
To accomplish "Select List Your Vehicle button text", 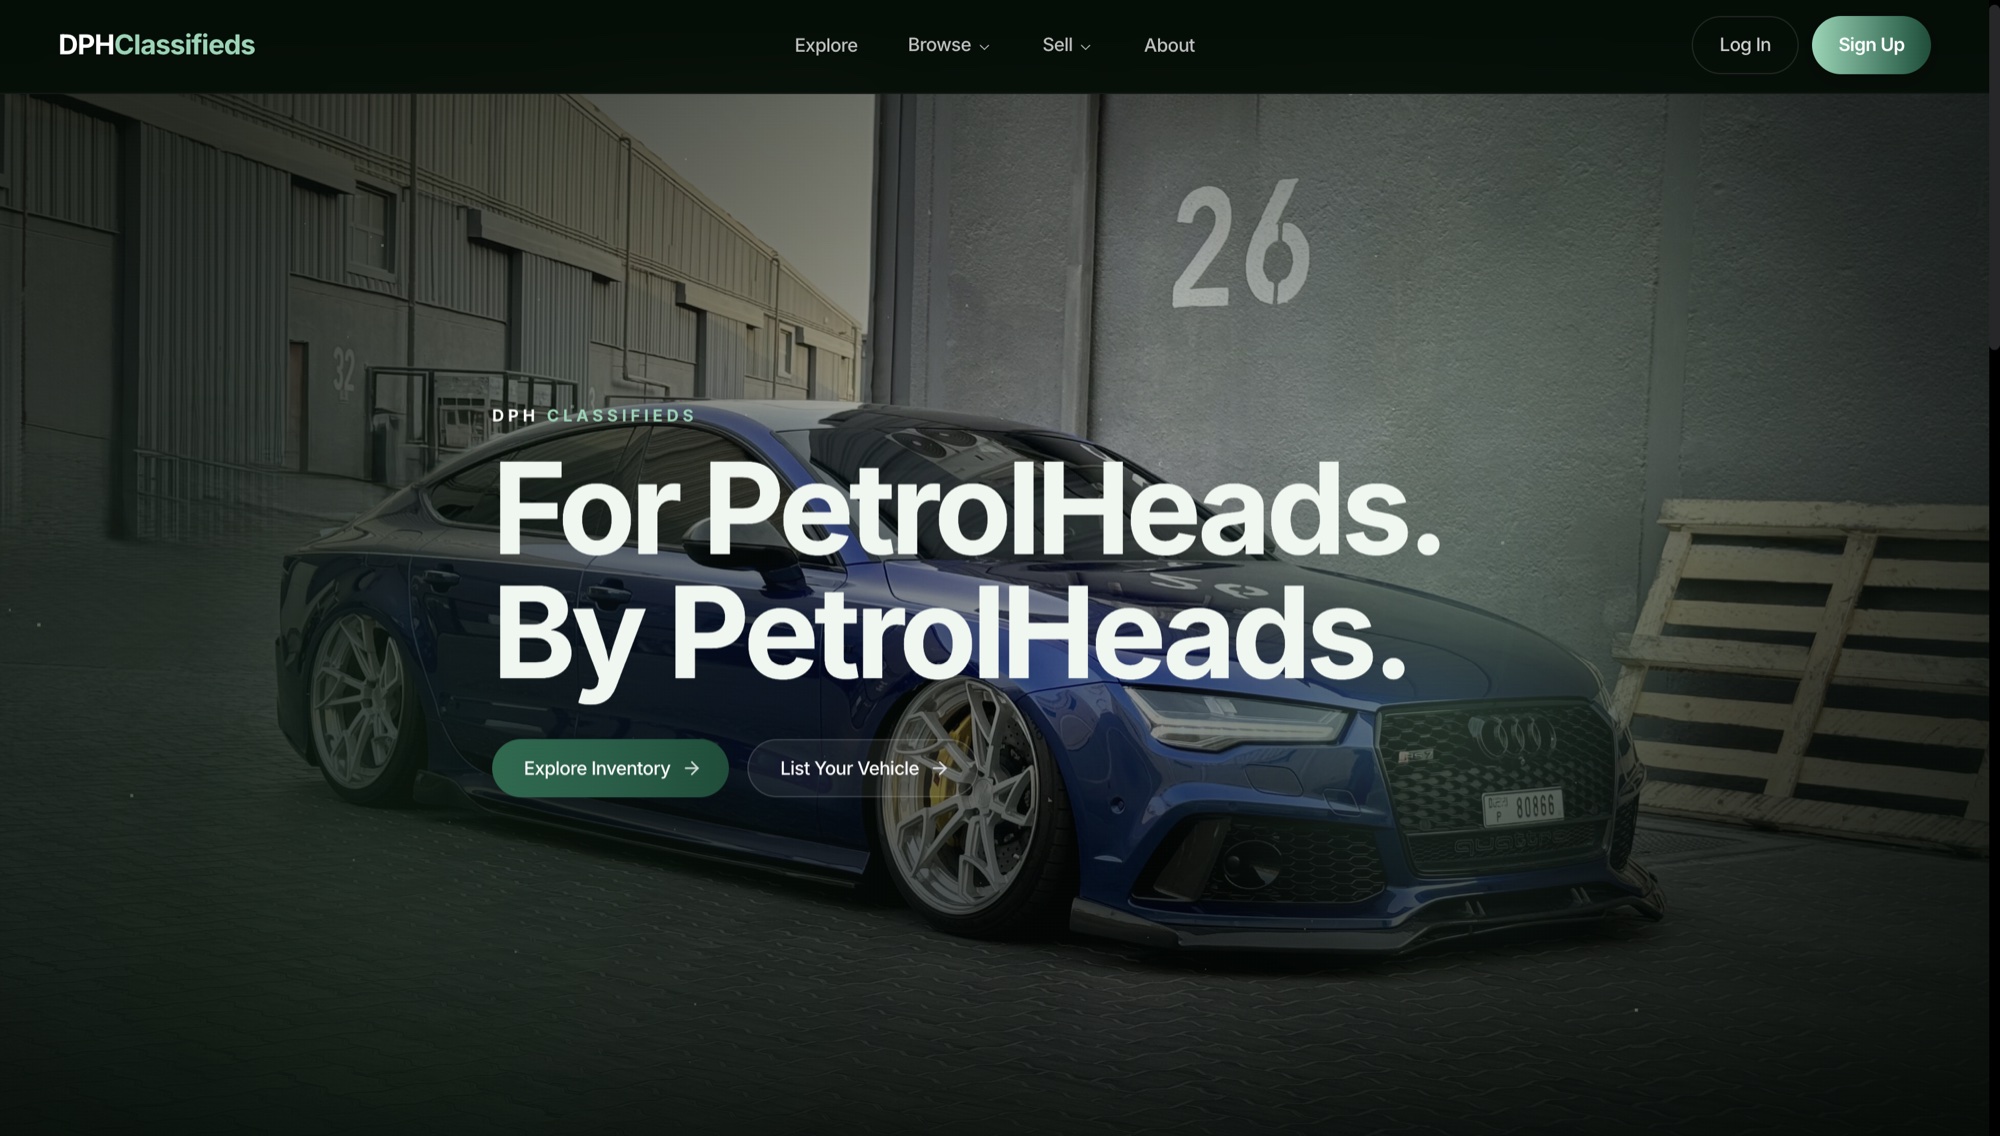I will (849, 768).
